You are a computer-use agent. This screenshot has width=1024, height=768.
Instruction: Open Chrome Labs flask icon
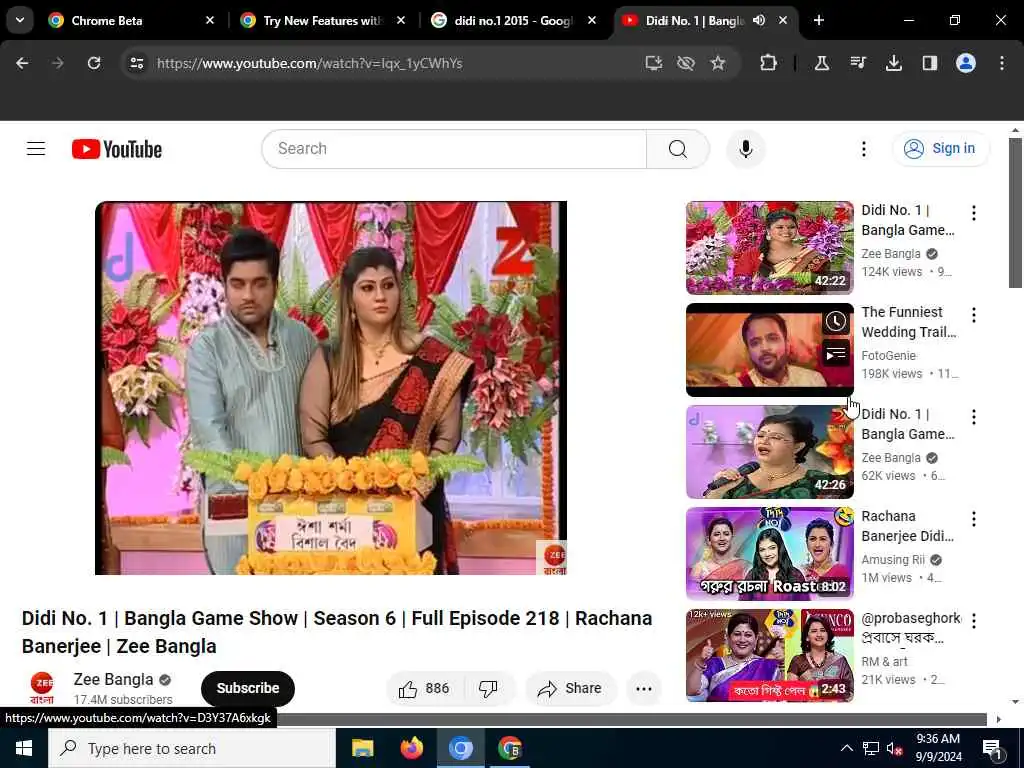pyautogui.click(x=822, y=63)
